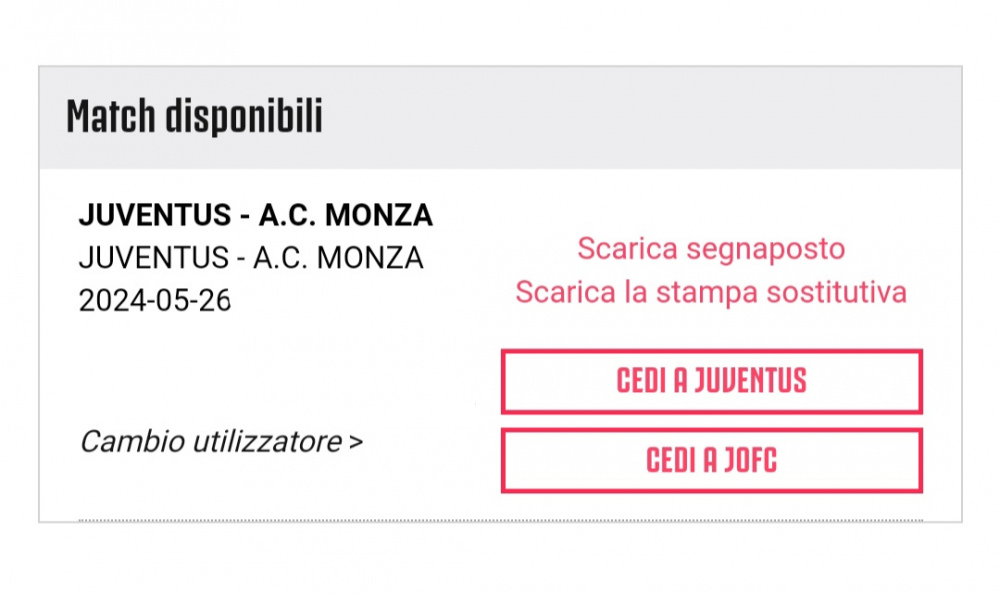
Task: Click the grey Match disponibili header bar
Action: tap(500, 117)
